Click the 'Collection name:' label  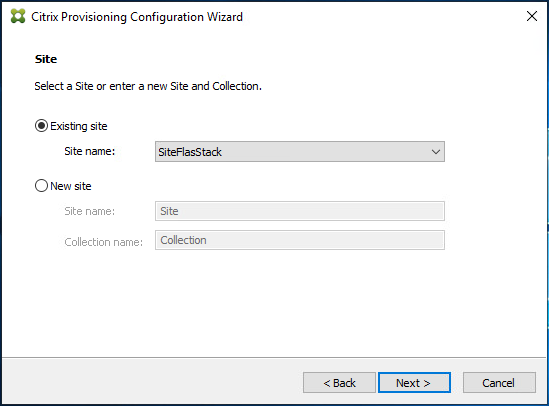(104, 242)
